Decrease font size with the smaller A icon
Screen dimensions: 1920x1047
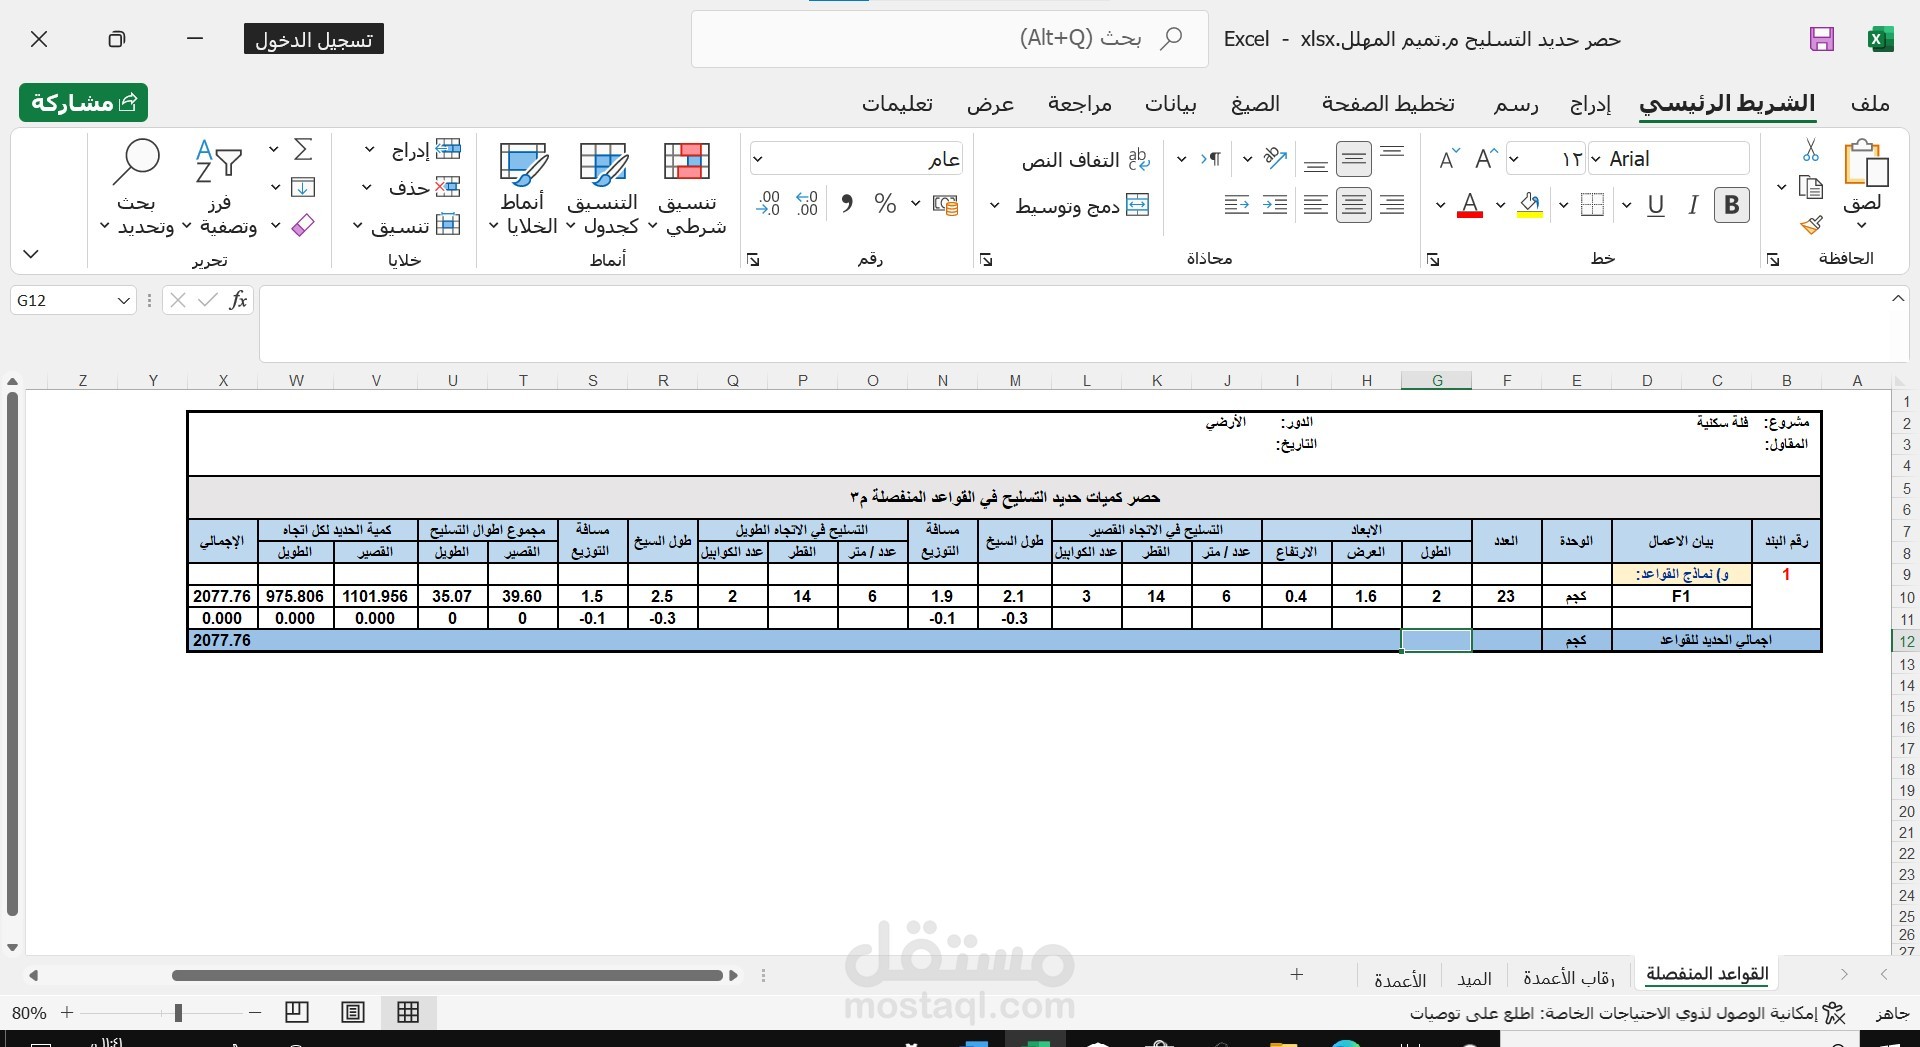pyautogui.click(x=1449, y=158)
